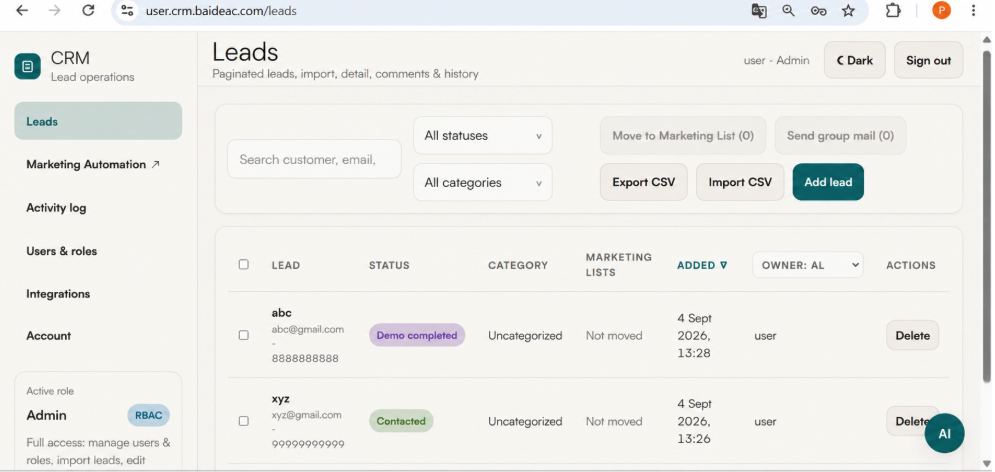
Task: Open the browser extensions puzzle icon
Action: [893, 11]
